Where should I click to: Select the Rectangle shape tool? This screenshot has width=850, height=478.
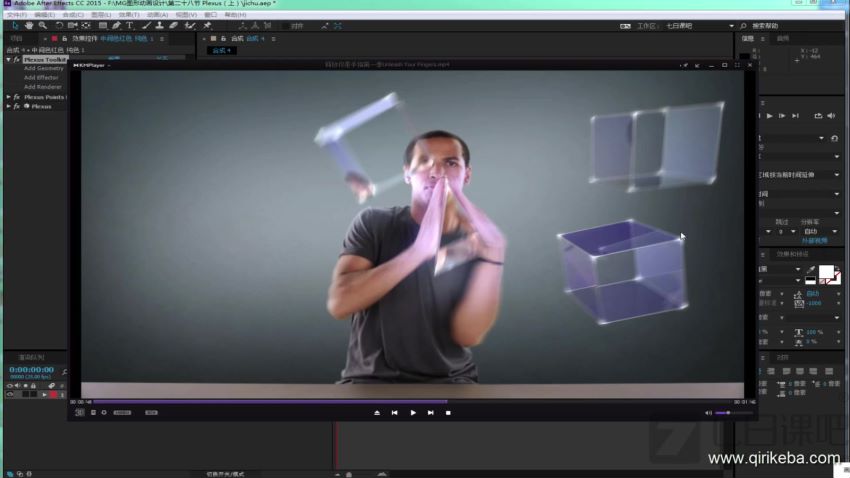click(x=102, y=25)
